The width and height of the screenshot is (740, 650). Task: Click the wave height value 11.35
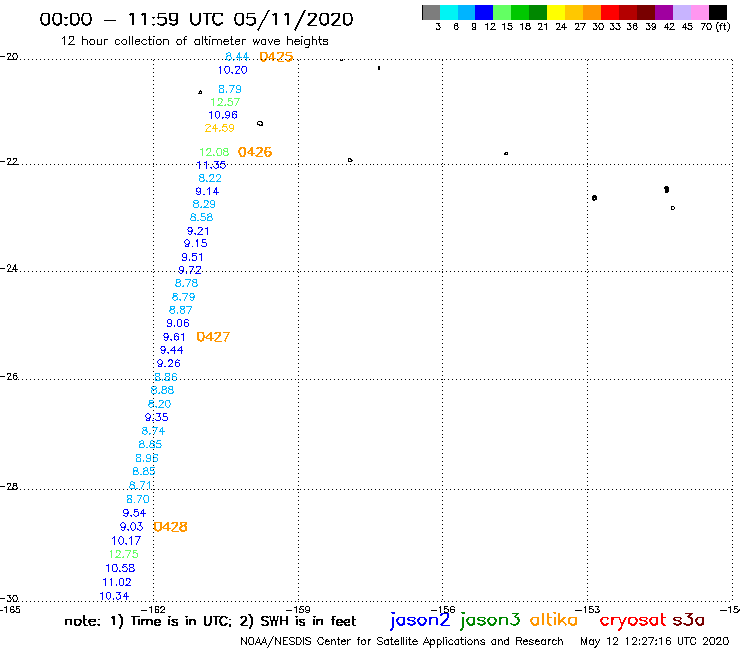coord(211,165)
